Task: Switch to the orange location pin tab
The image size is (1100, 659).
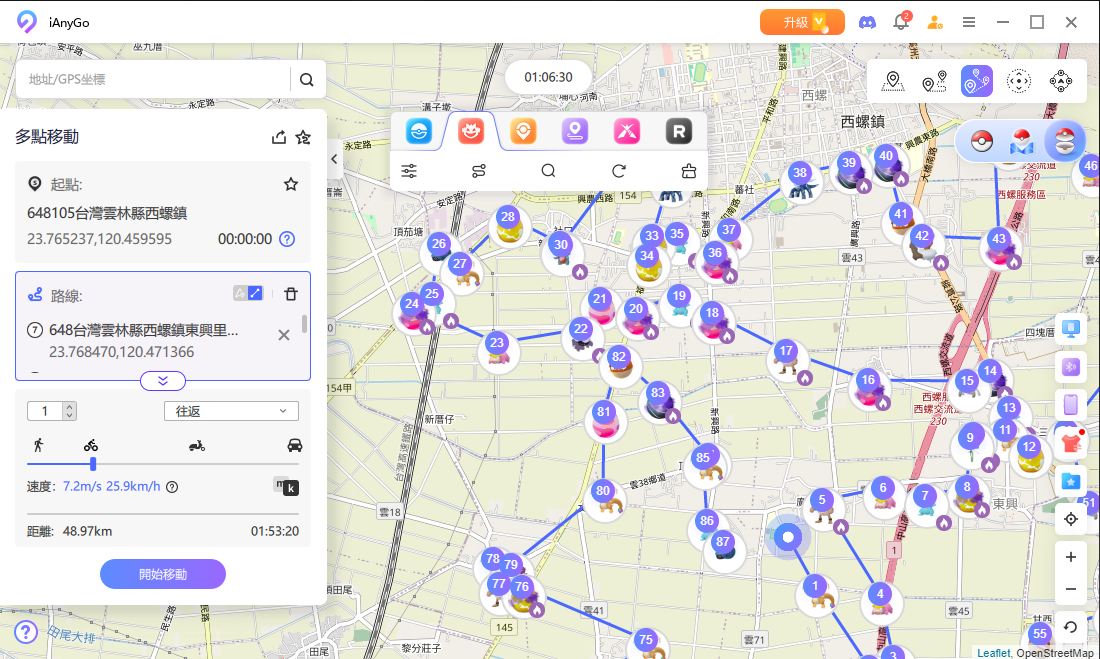Action: coord(523,131)
